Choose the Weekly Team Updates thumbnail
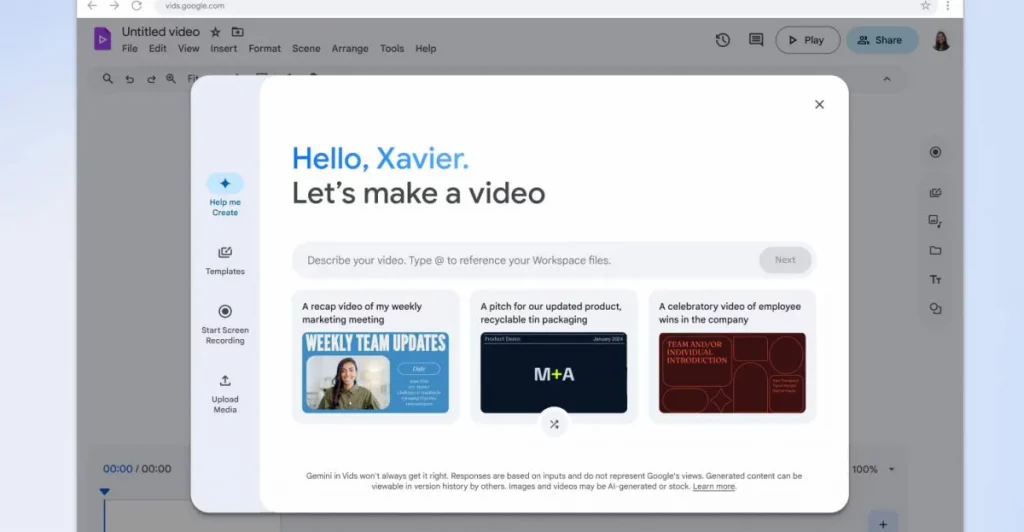1024x532 pixels. 375,373
